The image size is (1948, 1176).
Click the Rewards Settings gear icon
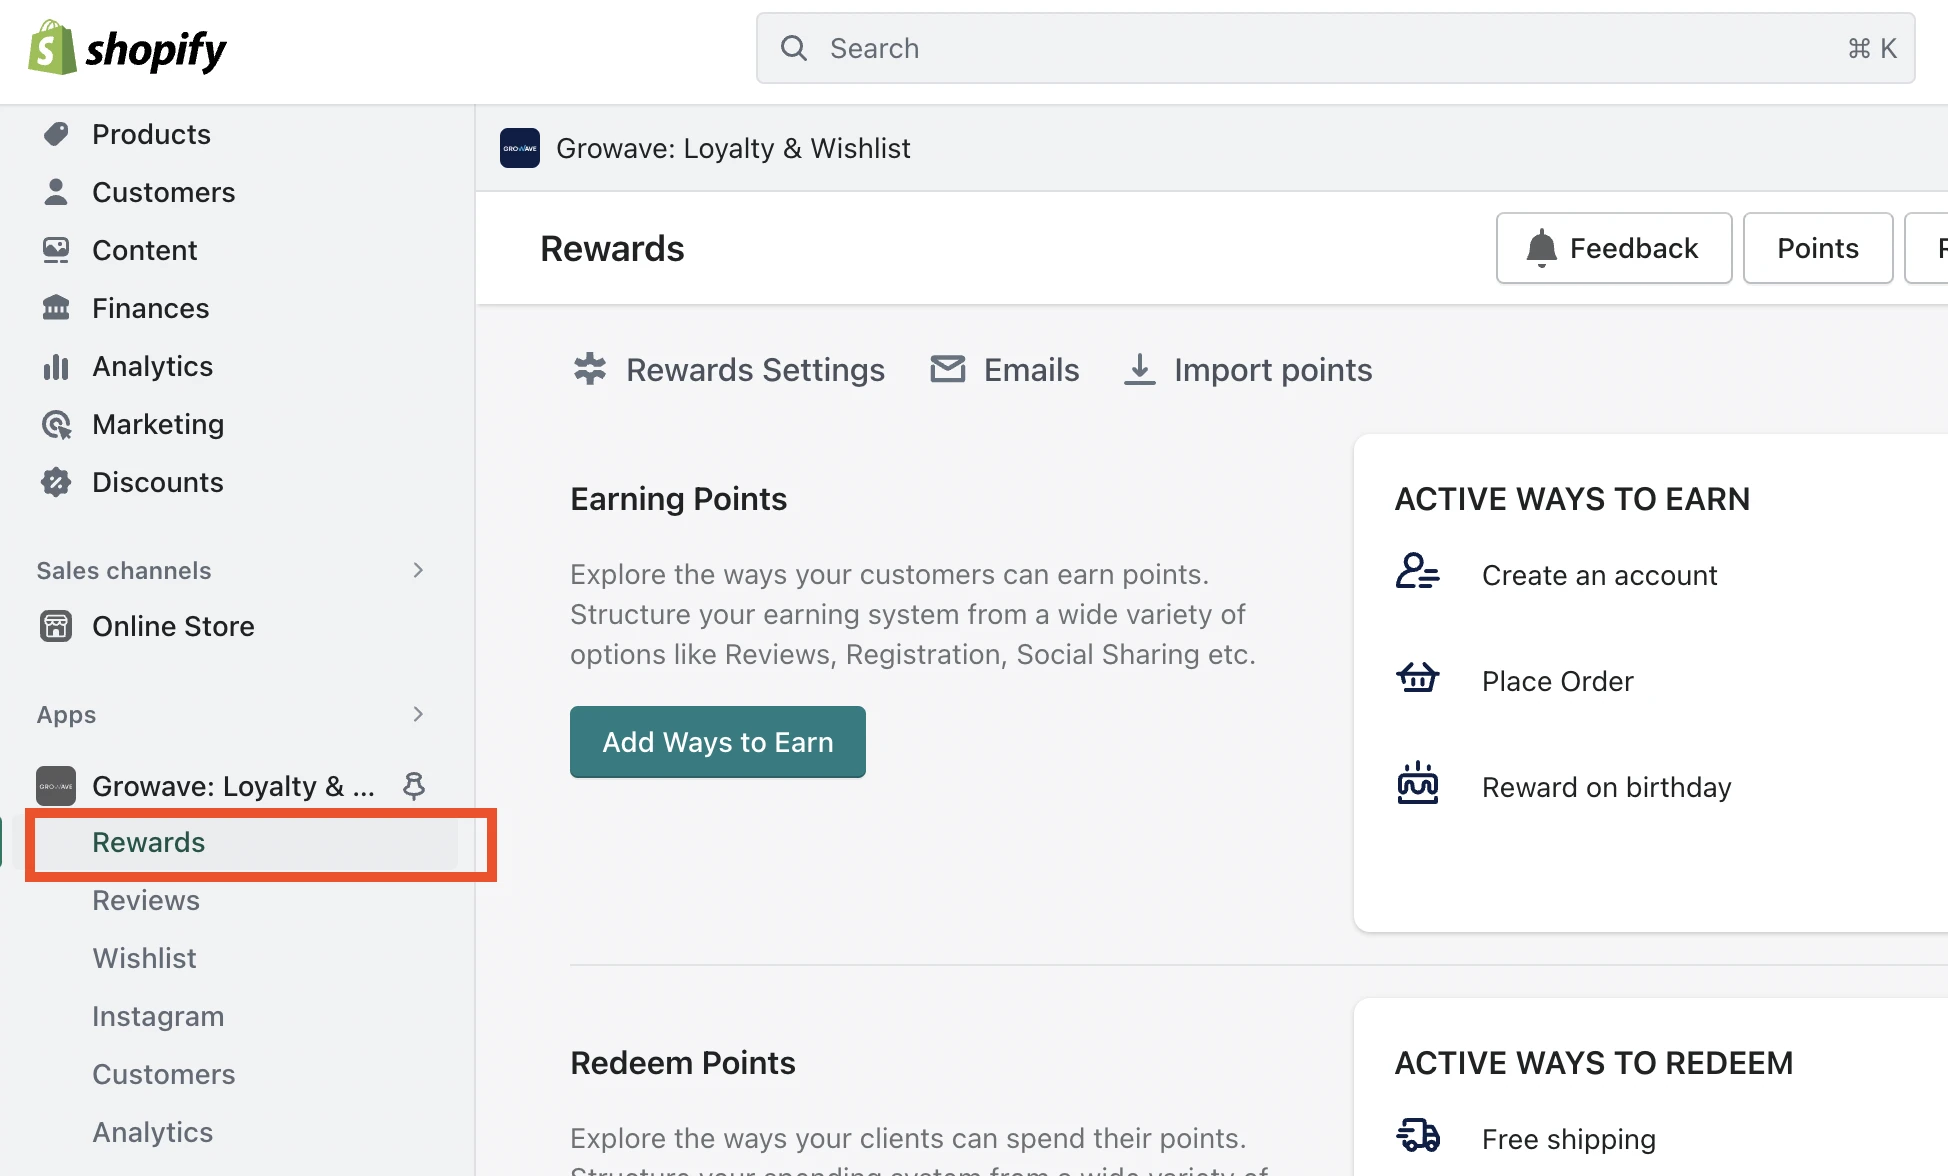click(x=590, y=370)
